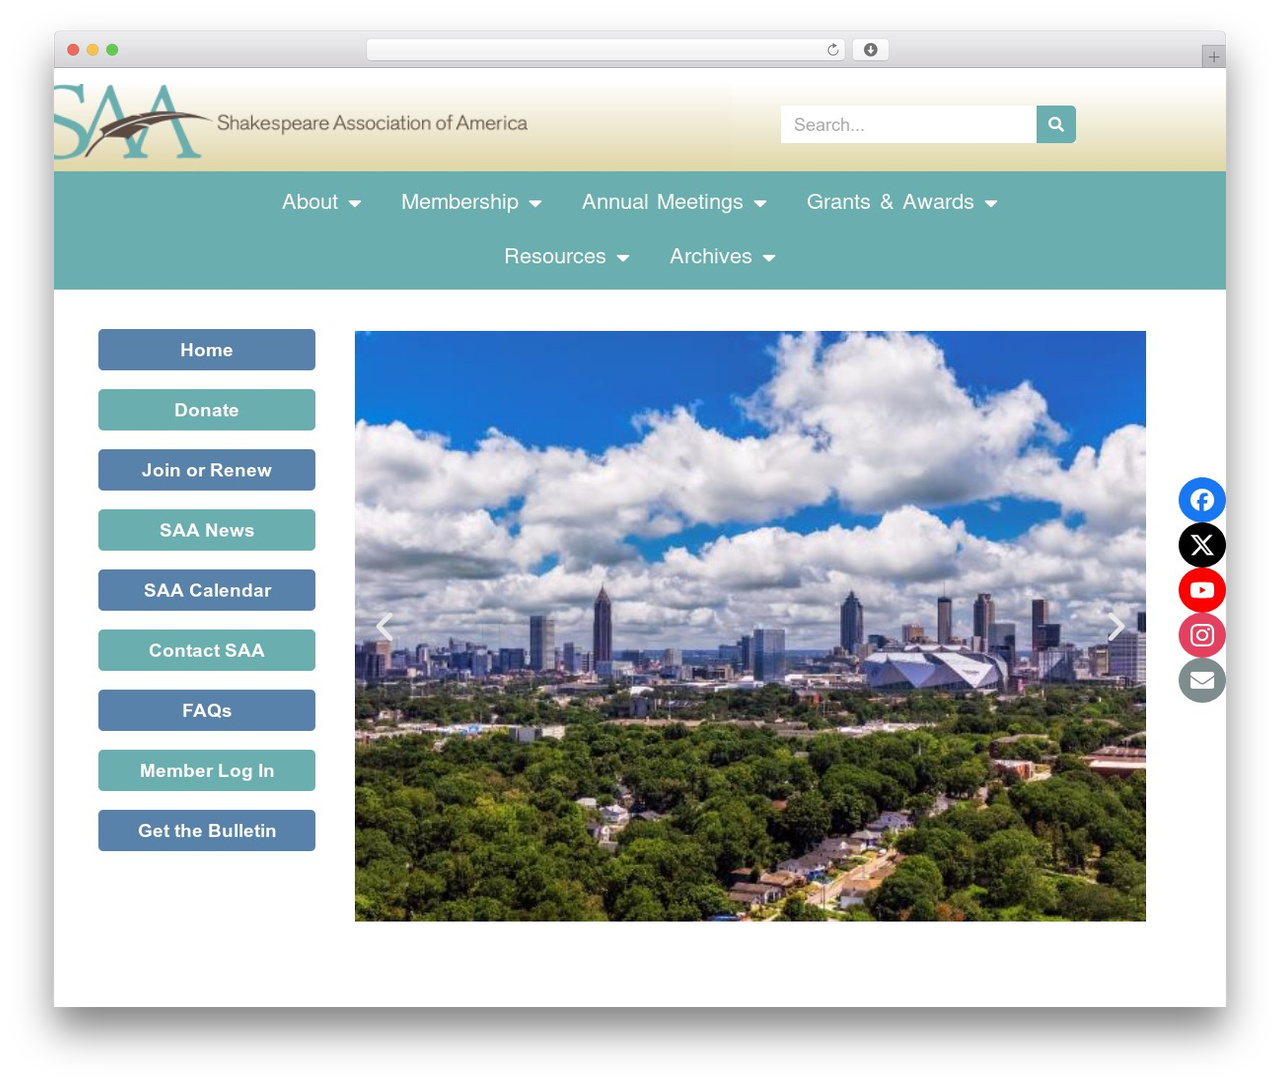The height and width of the screenshot is (1084, 1280).
Task: Open the About menu item
Action: [x=310, y=202]
